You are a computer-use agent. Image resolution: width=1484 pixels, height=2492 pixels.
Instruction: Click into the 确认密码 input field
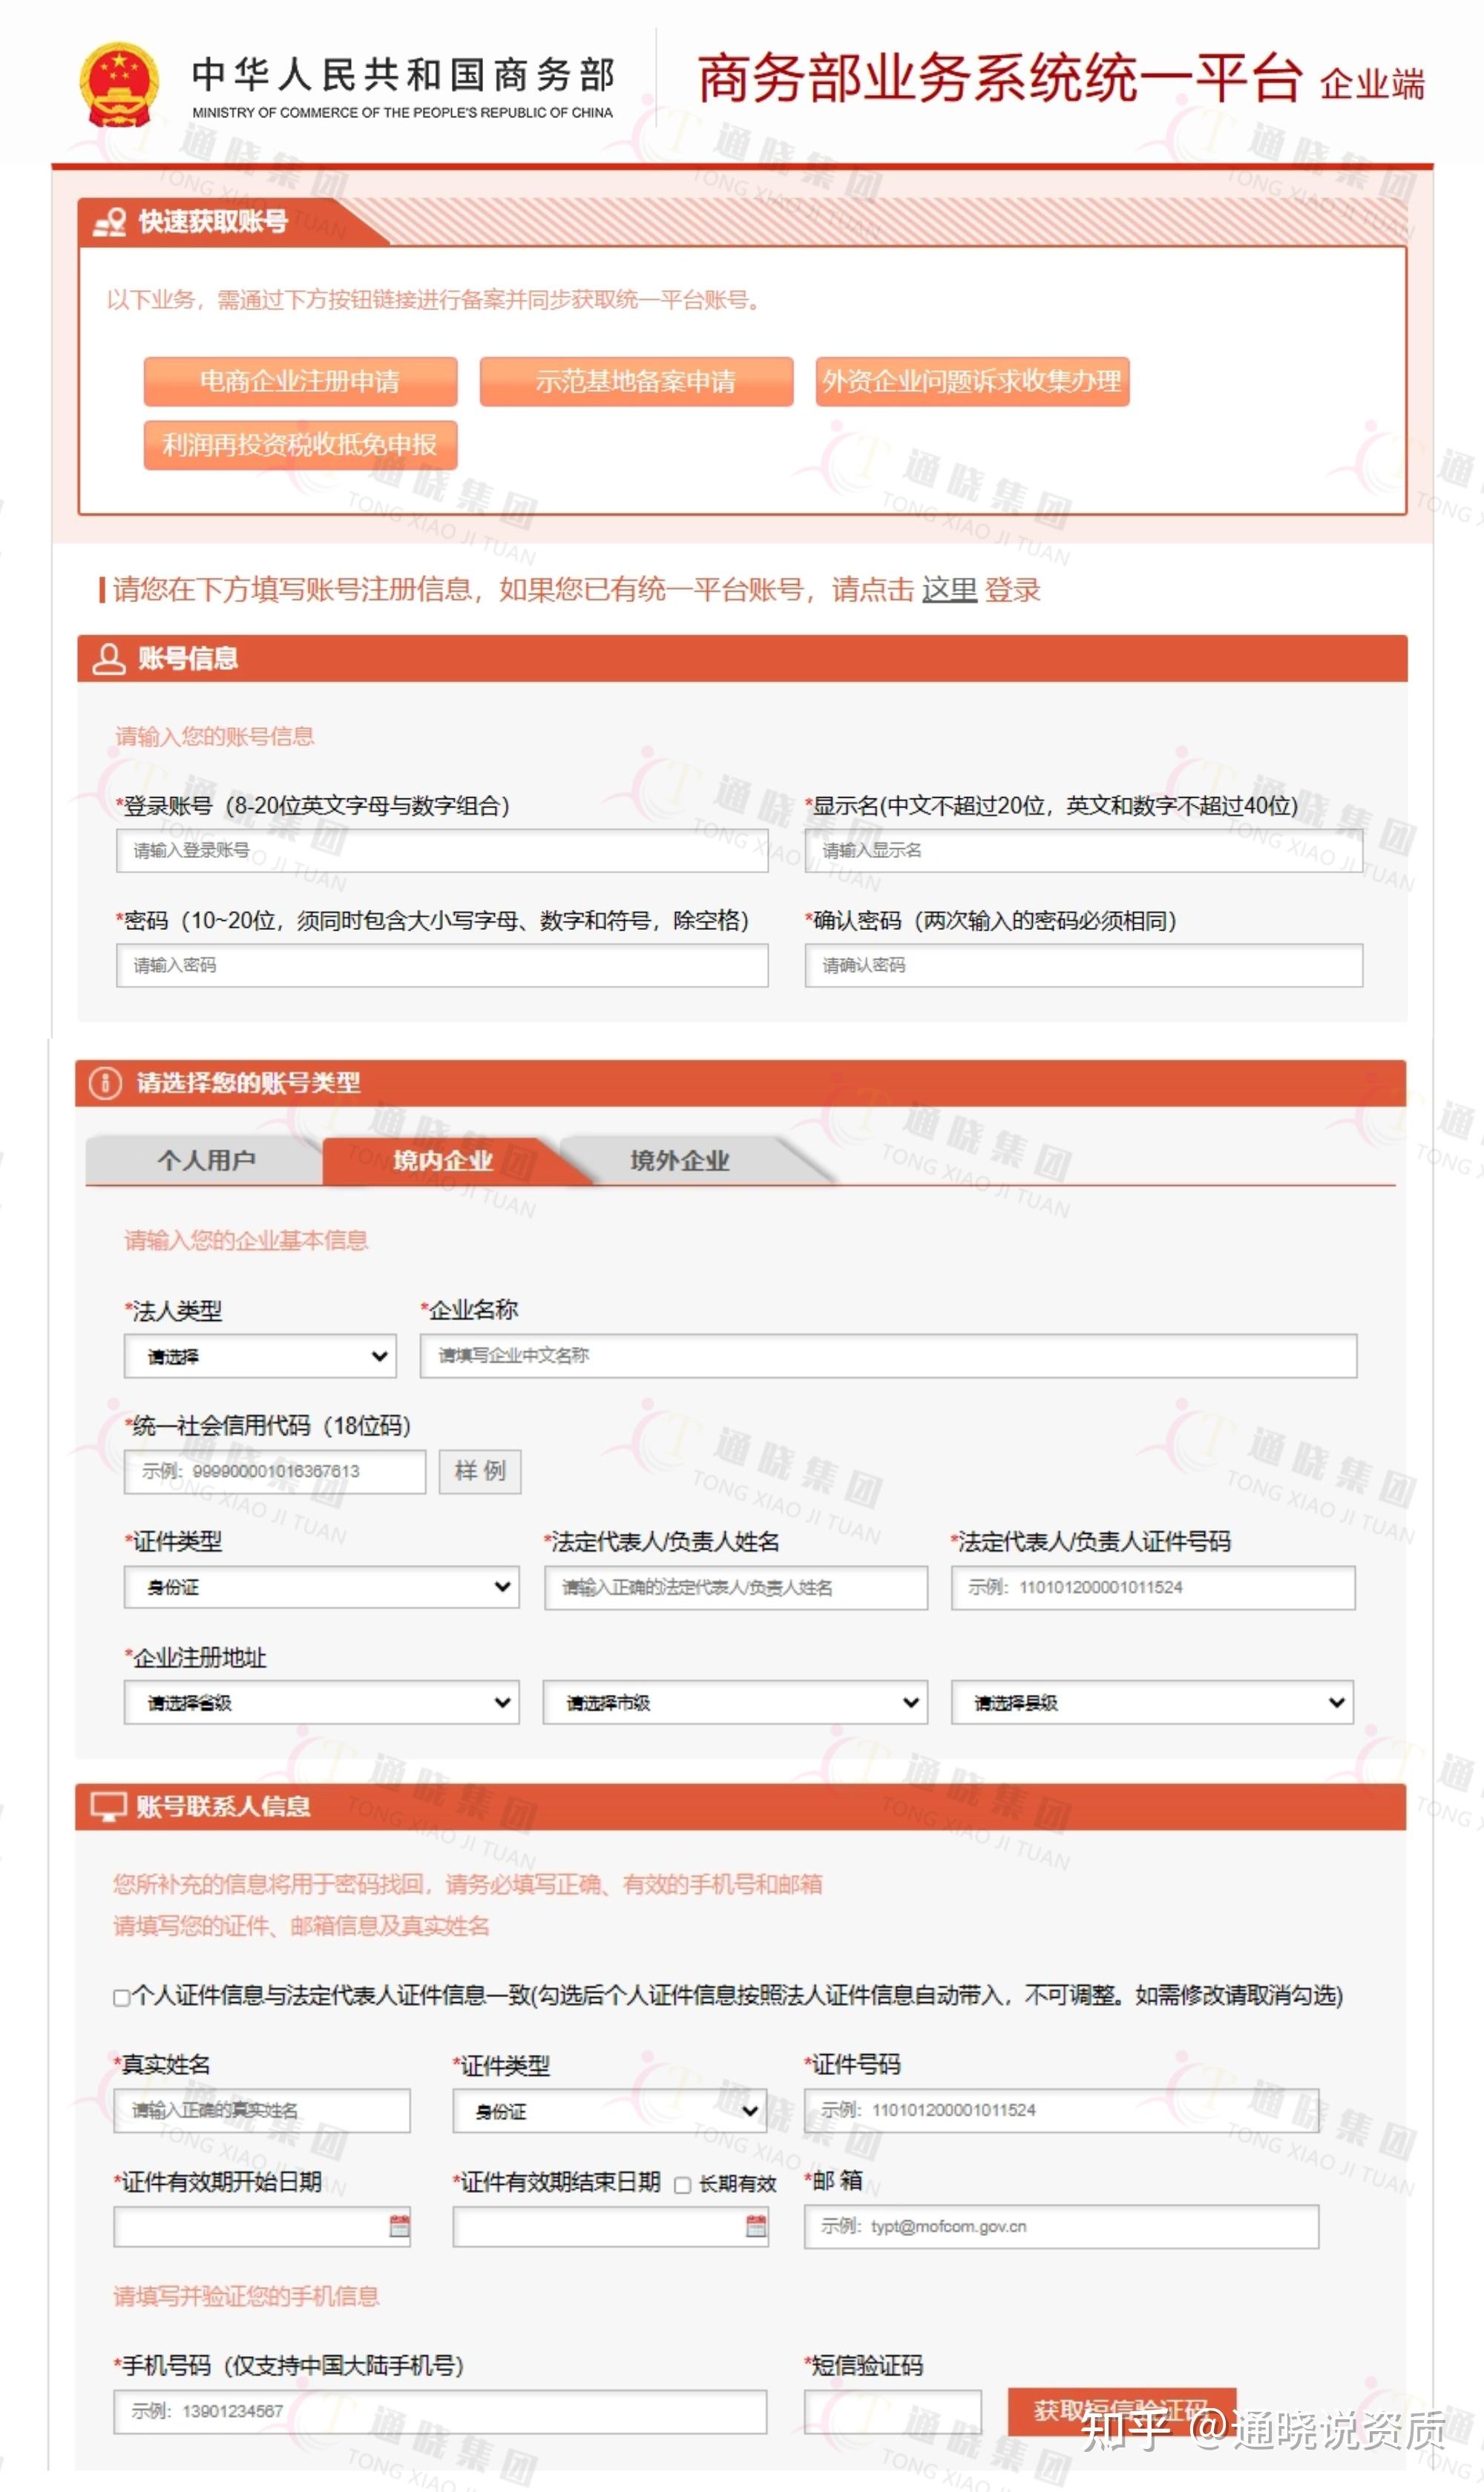(x=1084, y=965)
